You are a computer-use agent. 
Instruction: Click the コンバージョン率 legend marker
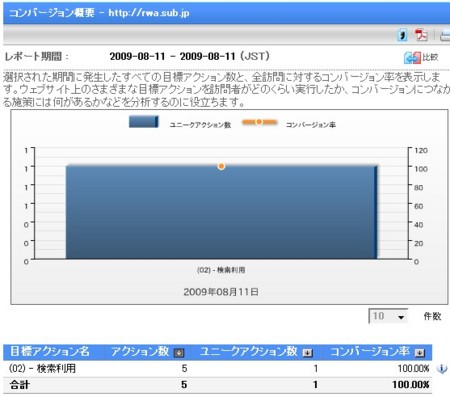(x=259, y=122)
